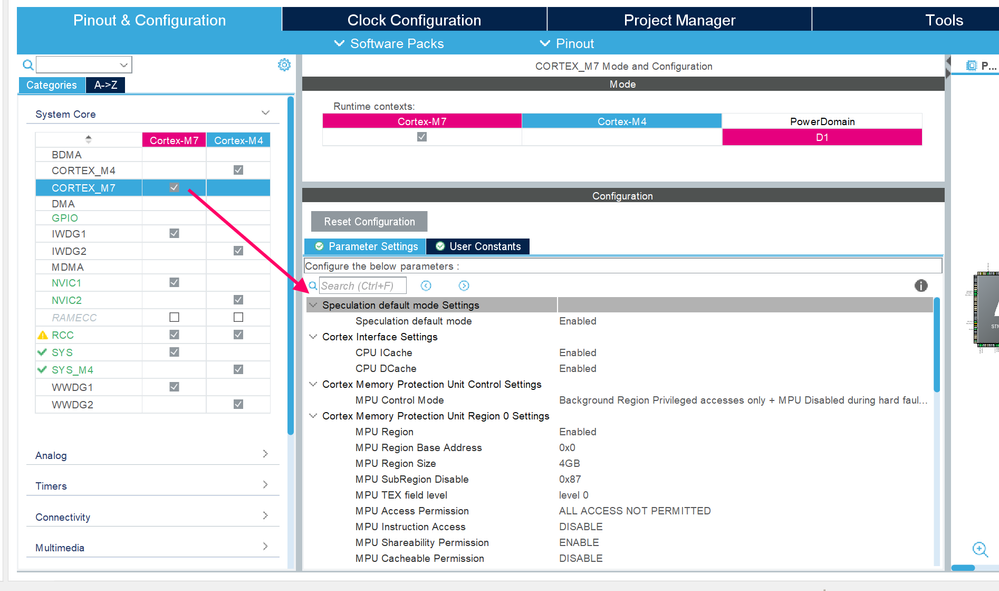This screenshot has height=591, width=999.
Task: Select Cortex-M4 runtime context header
Action: pos(622,121)
